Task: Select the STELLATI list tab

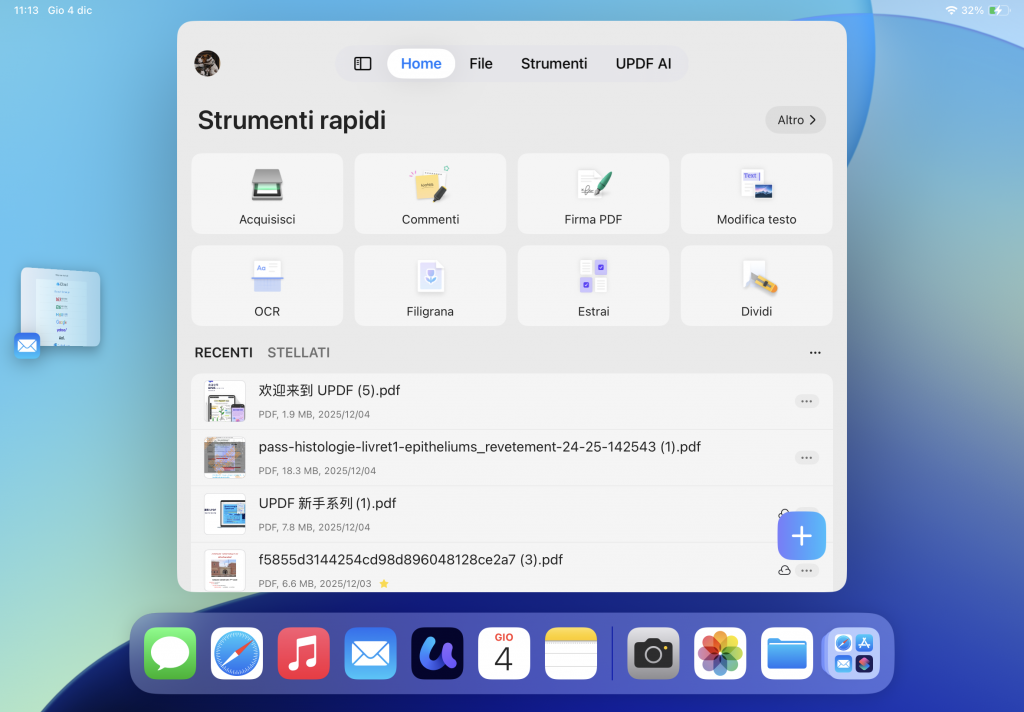Action: (298, 353)
